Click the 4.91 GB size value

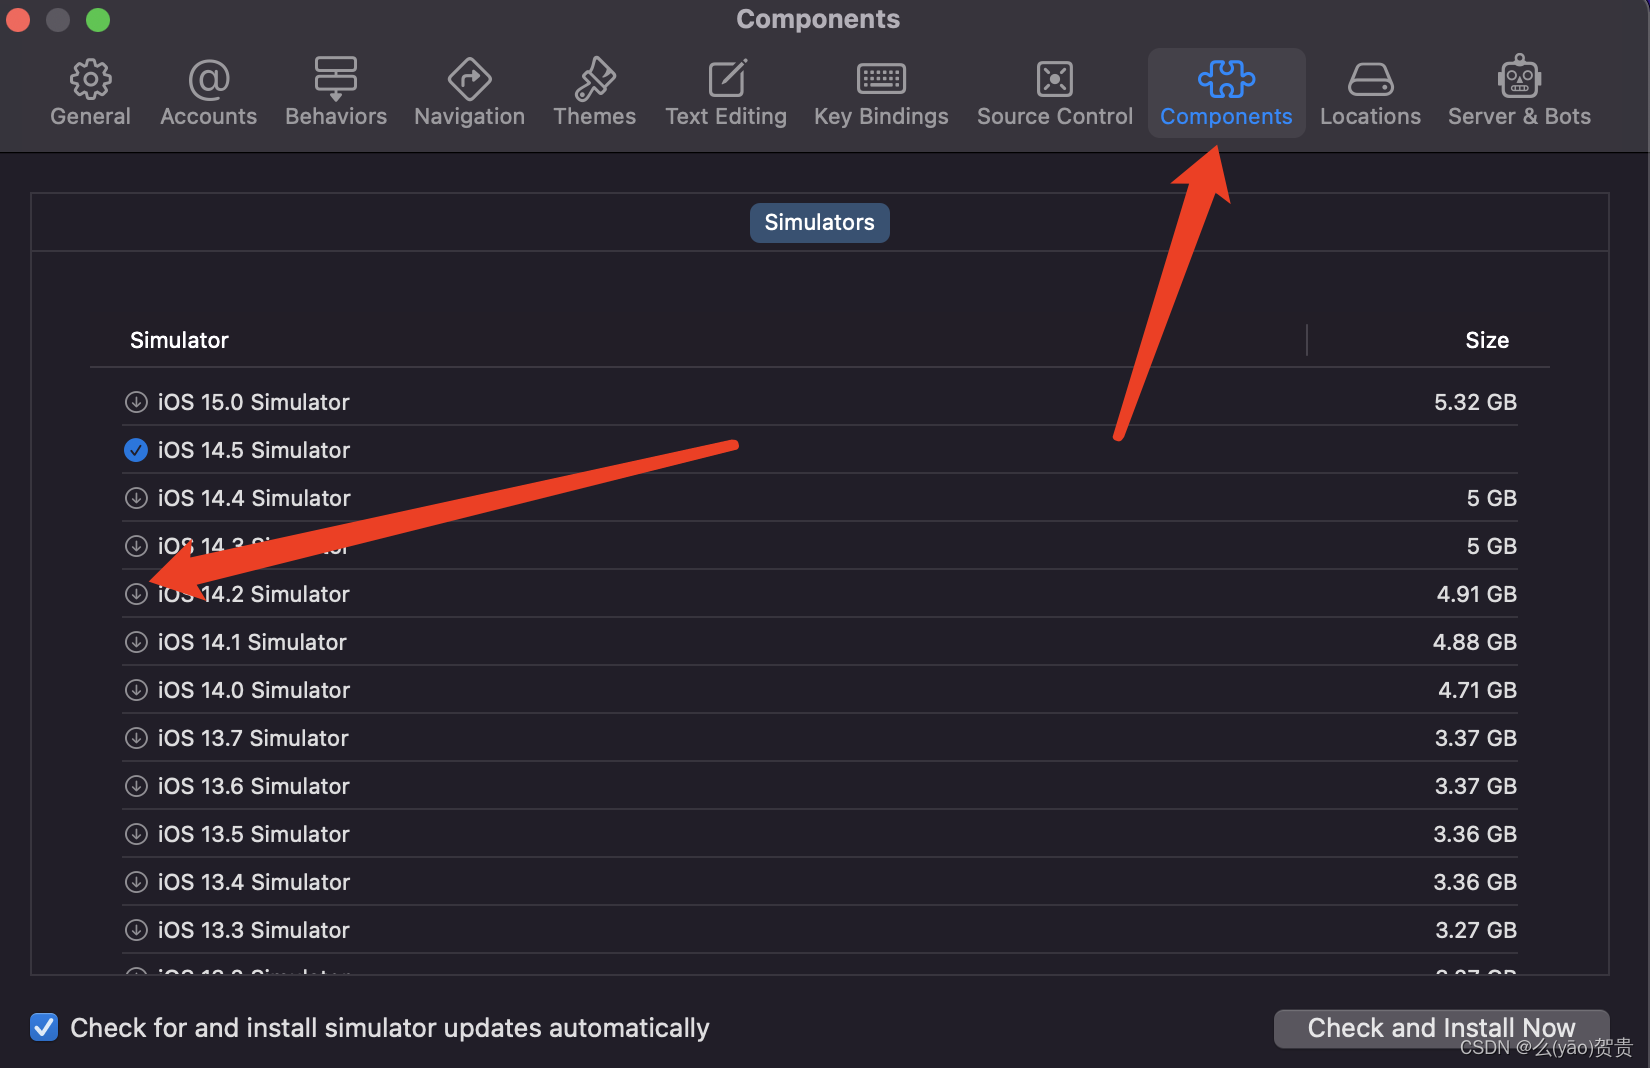coord(1476,594)
